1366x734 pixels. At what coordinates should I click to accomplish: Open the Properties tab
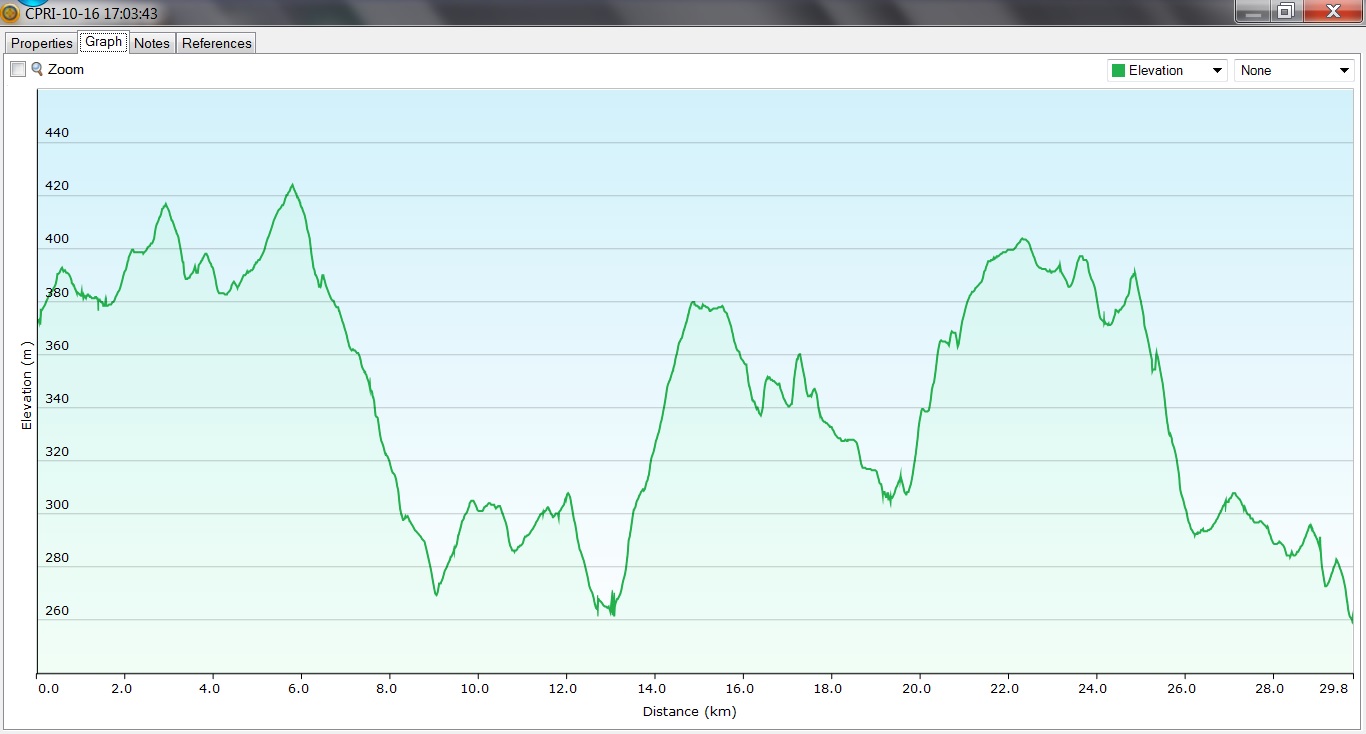[42, 43]
